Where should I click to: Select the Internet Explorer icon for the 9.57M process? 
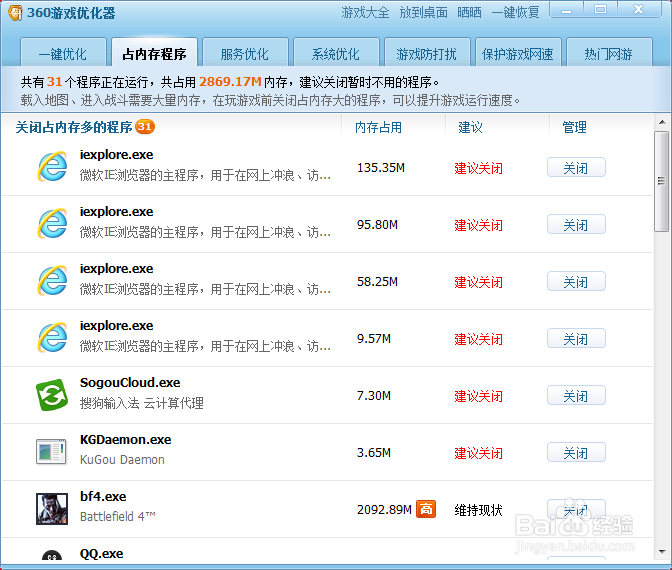pyautogui.click(x=52, y=337)
